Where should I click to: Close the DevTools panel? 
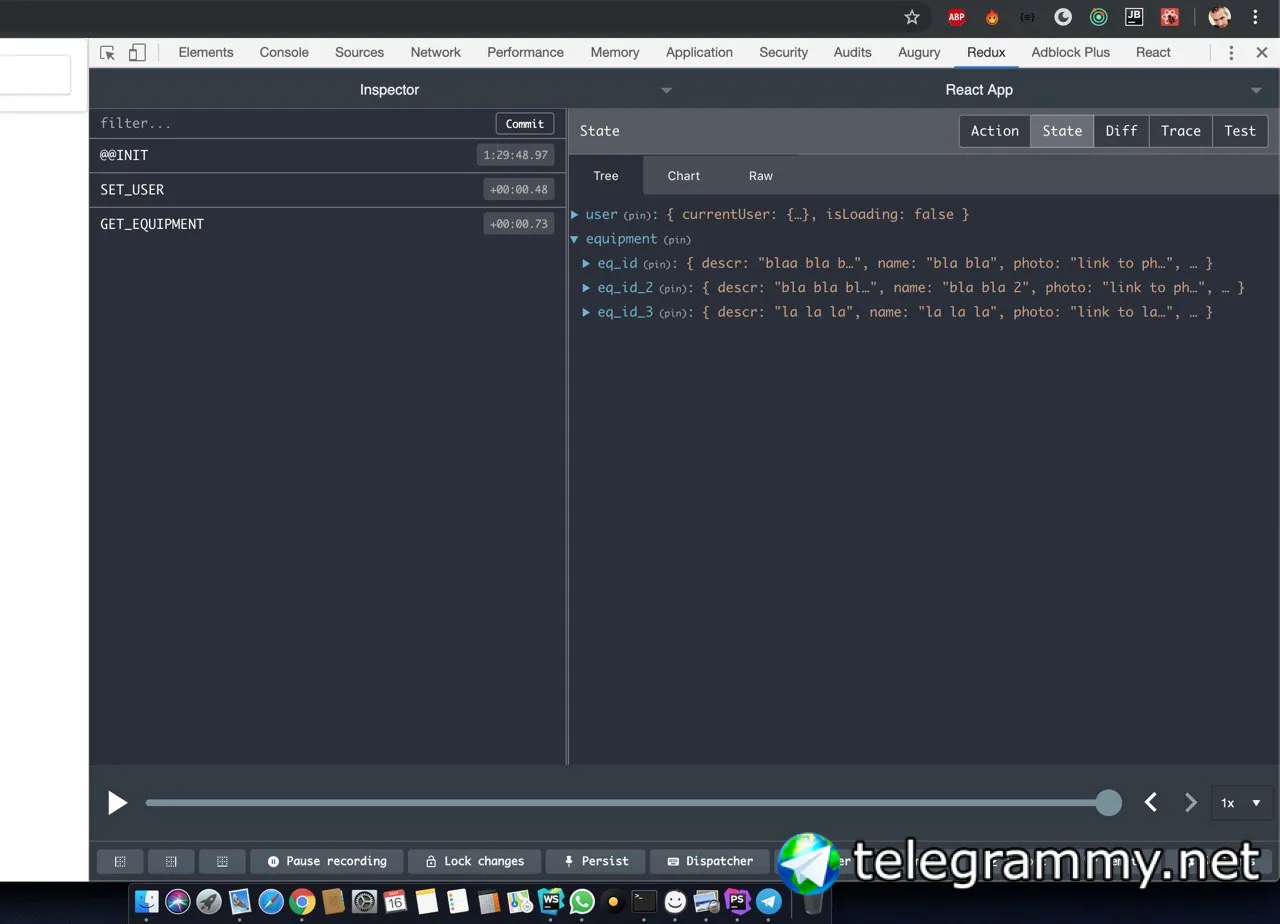(1261, 53)
